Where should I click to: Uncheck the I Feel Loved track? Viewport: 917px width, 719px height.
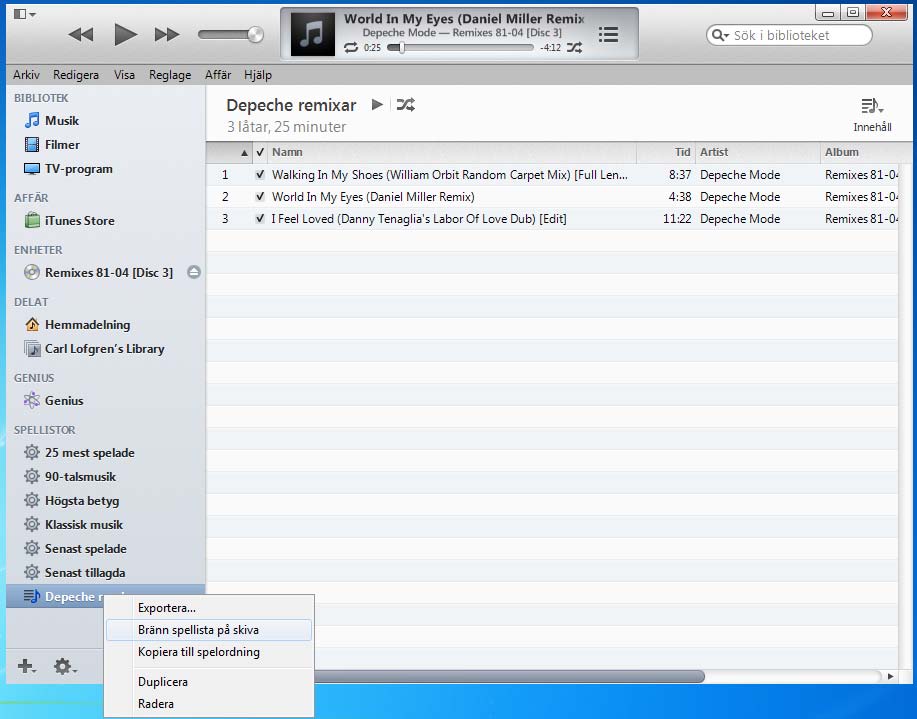pyautogui.click(x=260, y=218)
